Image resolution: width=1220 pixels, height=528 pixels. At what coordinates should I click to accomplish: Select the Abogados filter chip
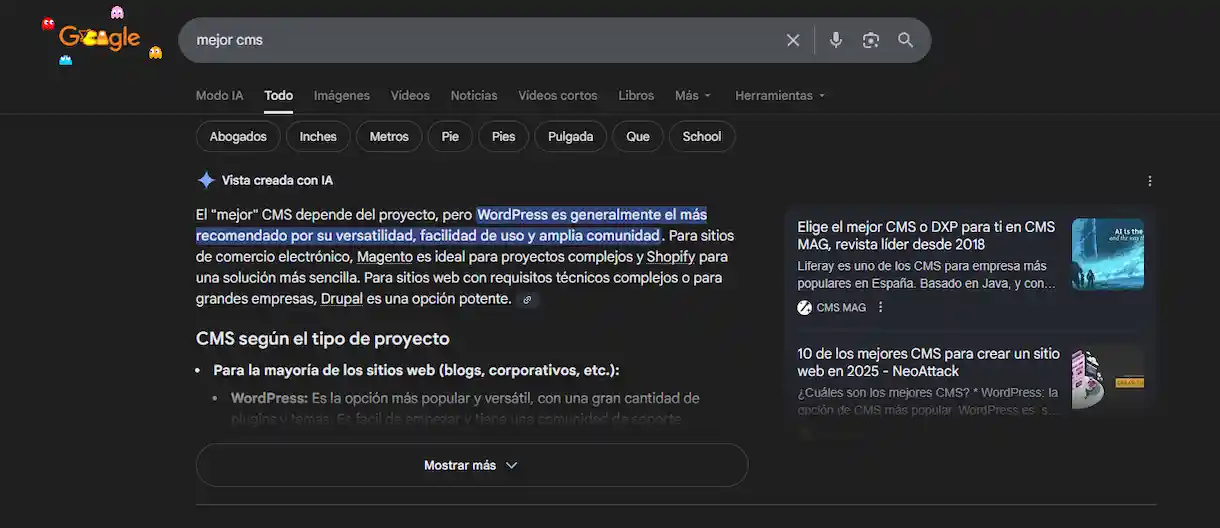pyautogui.click(x=238, y=137)
